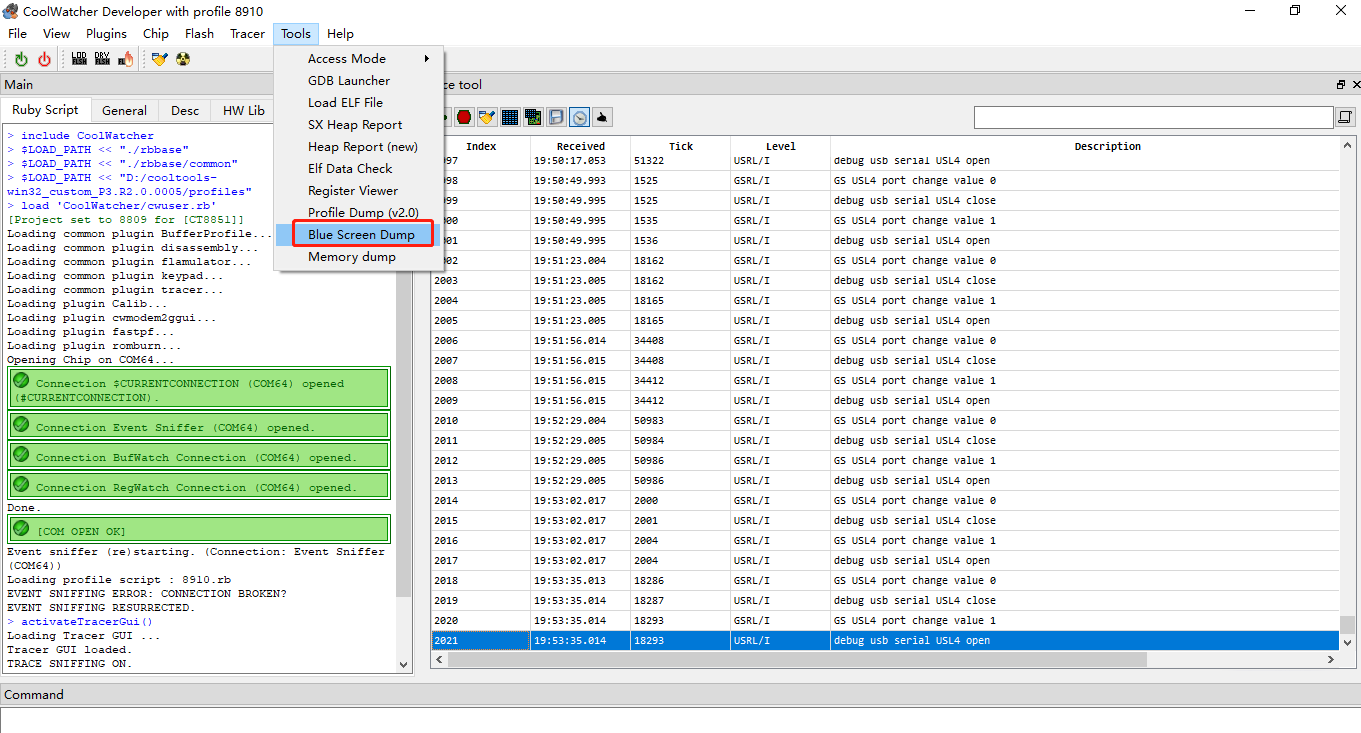Click the red power-off disconnect icon
Image resolution: width=1361 pixels, height=733 pixels.
click(x=44, y=60)
